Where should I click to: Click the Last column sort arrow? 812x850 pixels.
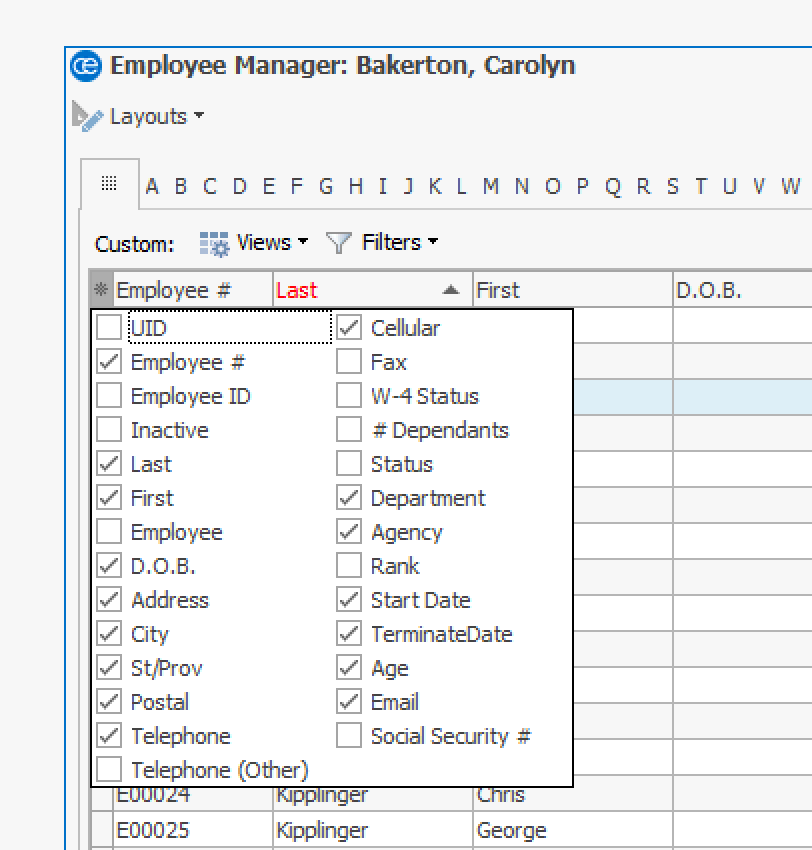[x=450, y=290]
